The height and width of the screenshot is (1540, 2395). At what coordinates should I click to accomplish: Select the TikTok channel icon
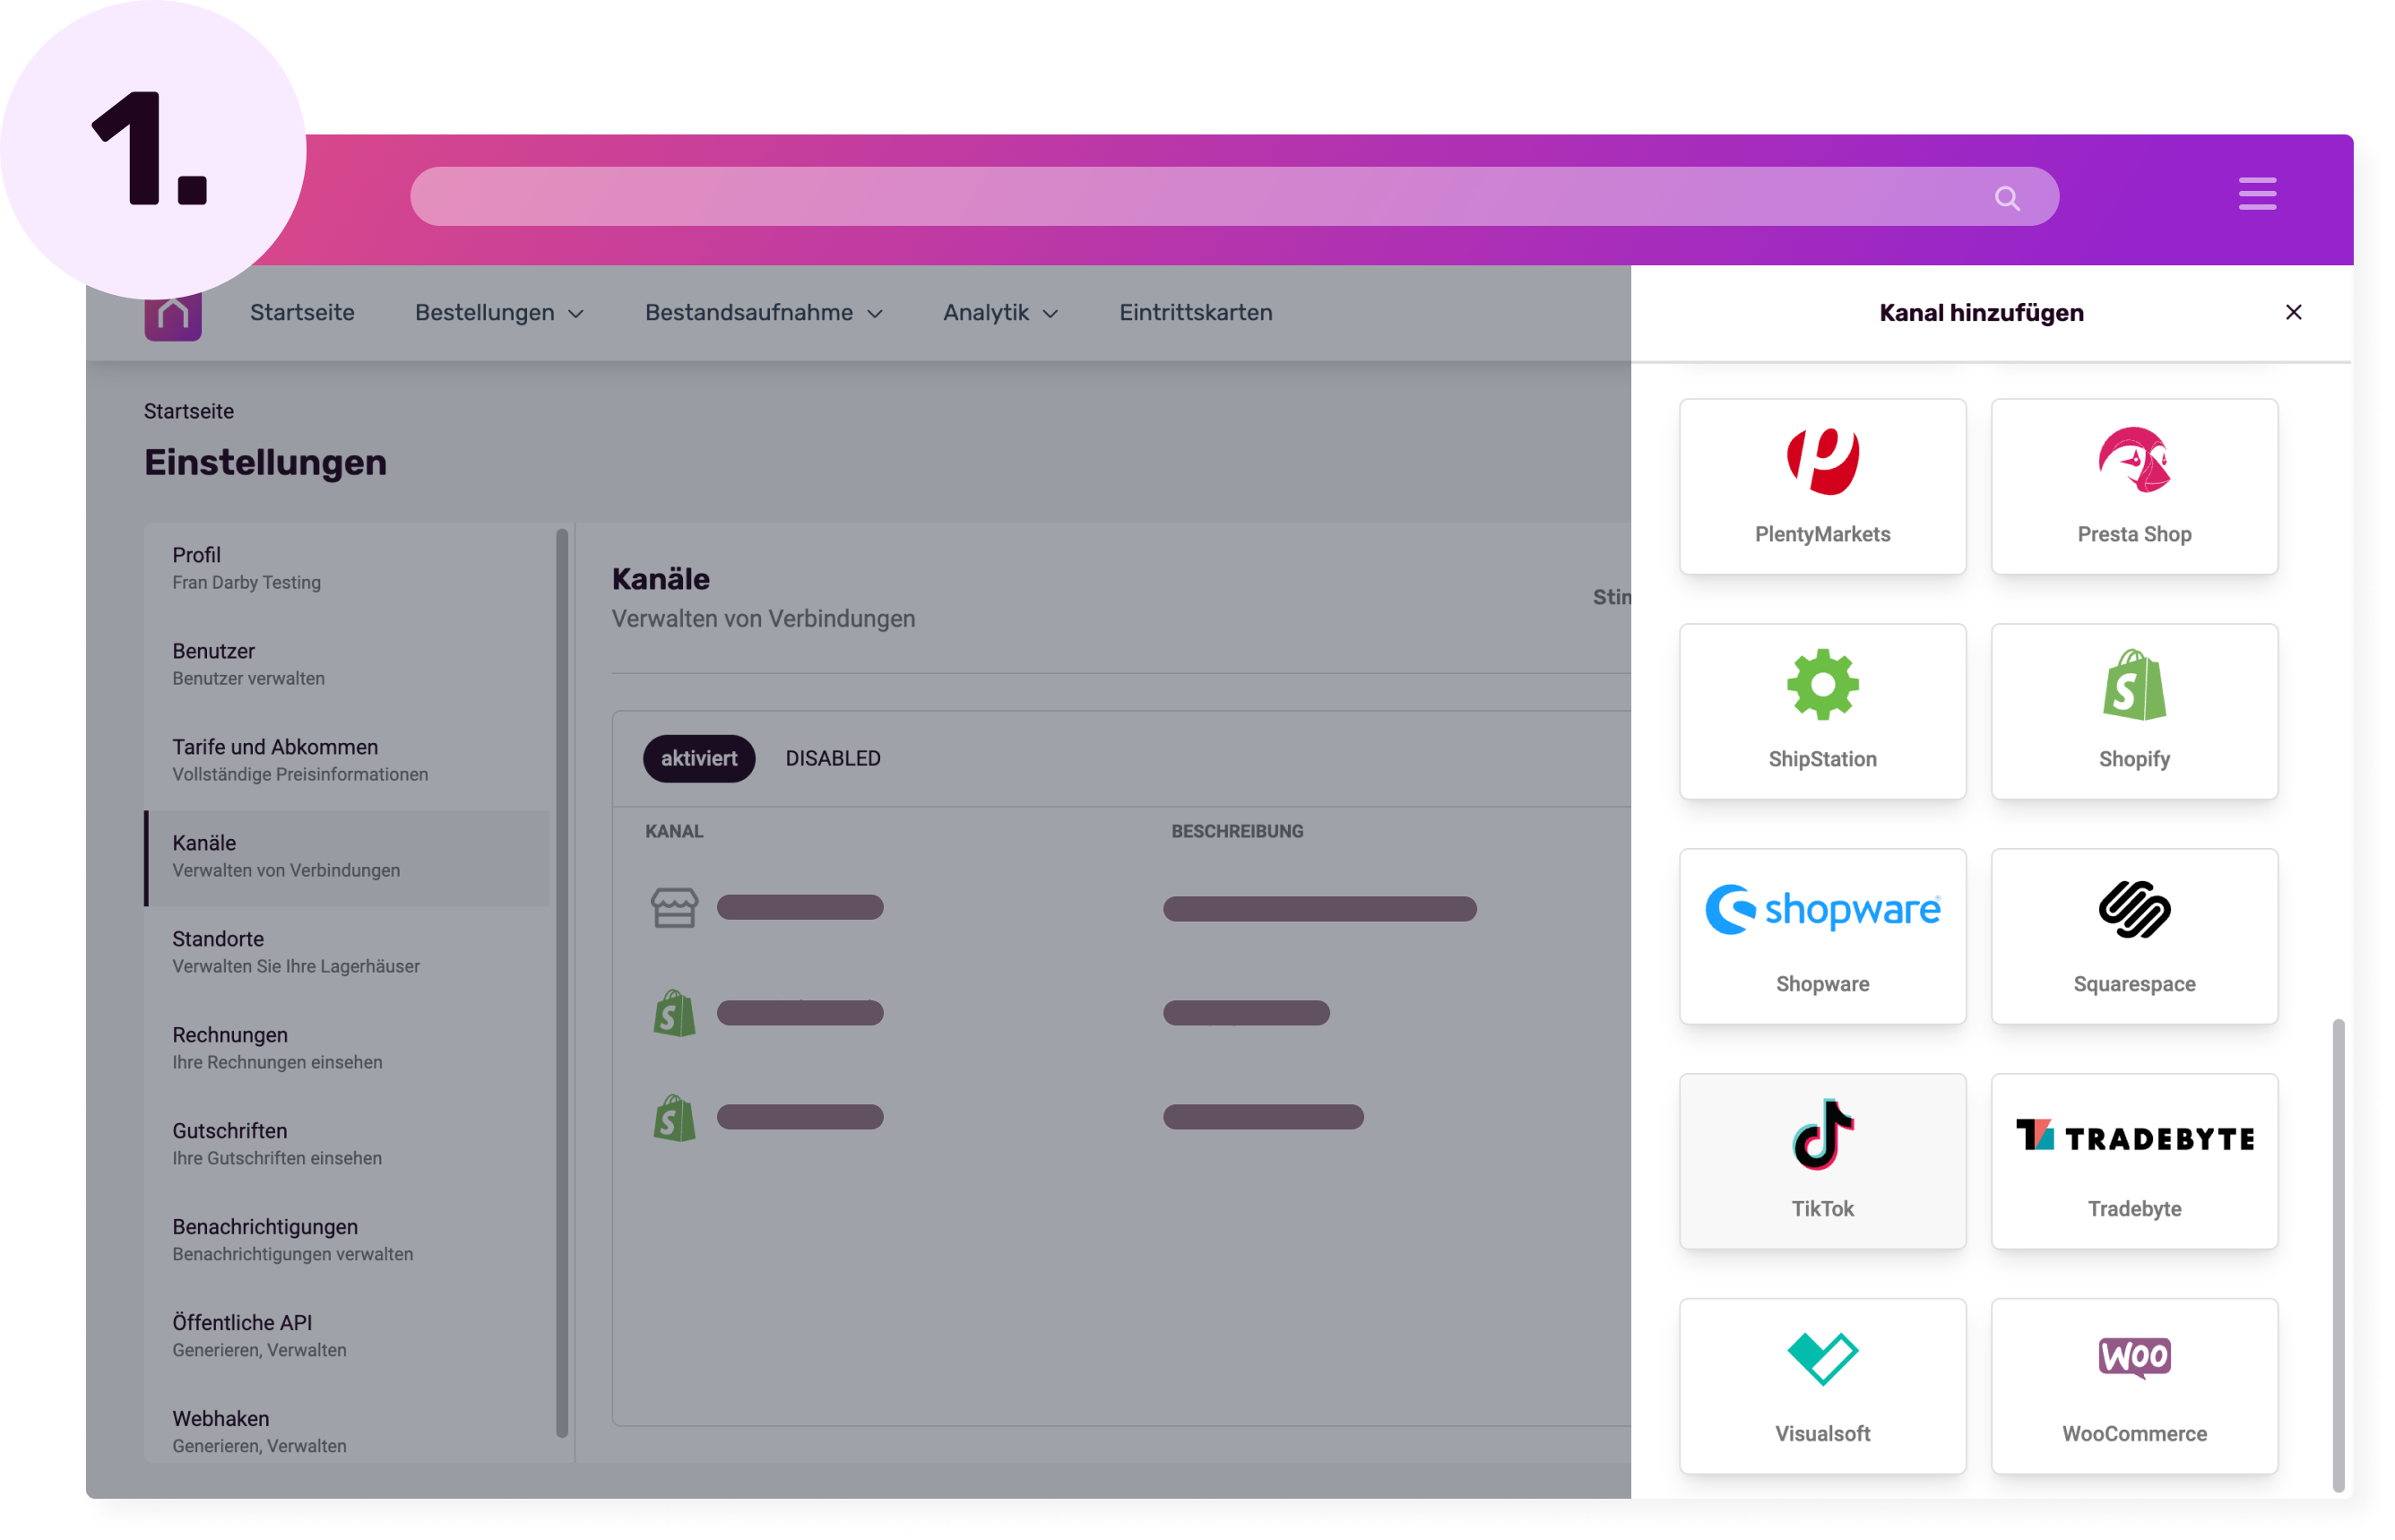tap(1822, 1134)
